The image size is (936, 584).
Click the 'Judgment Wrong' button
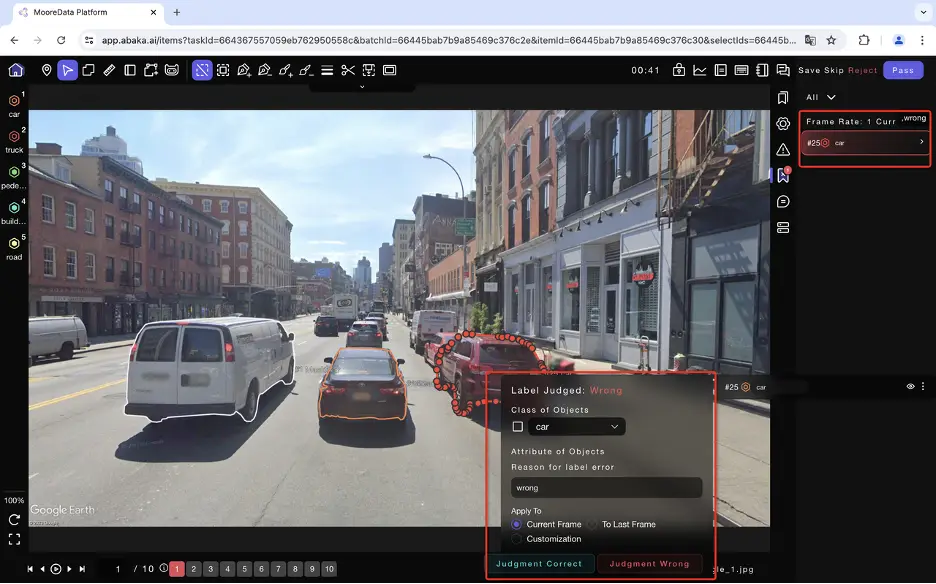[650, 563]
